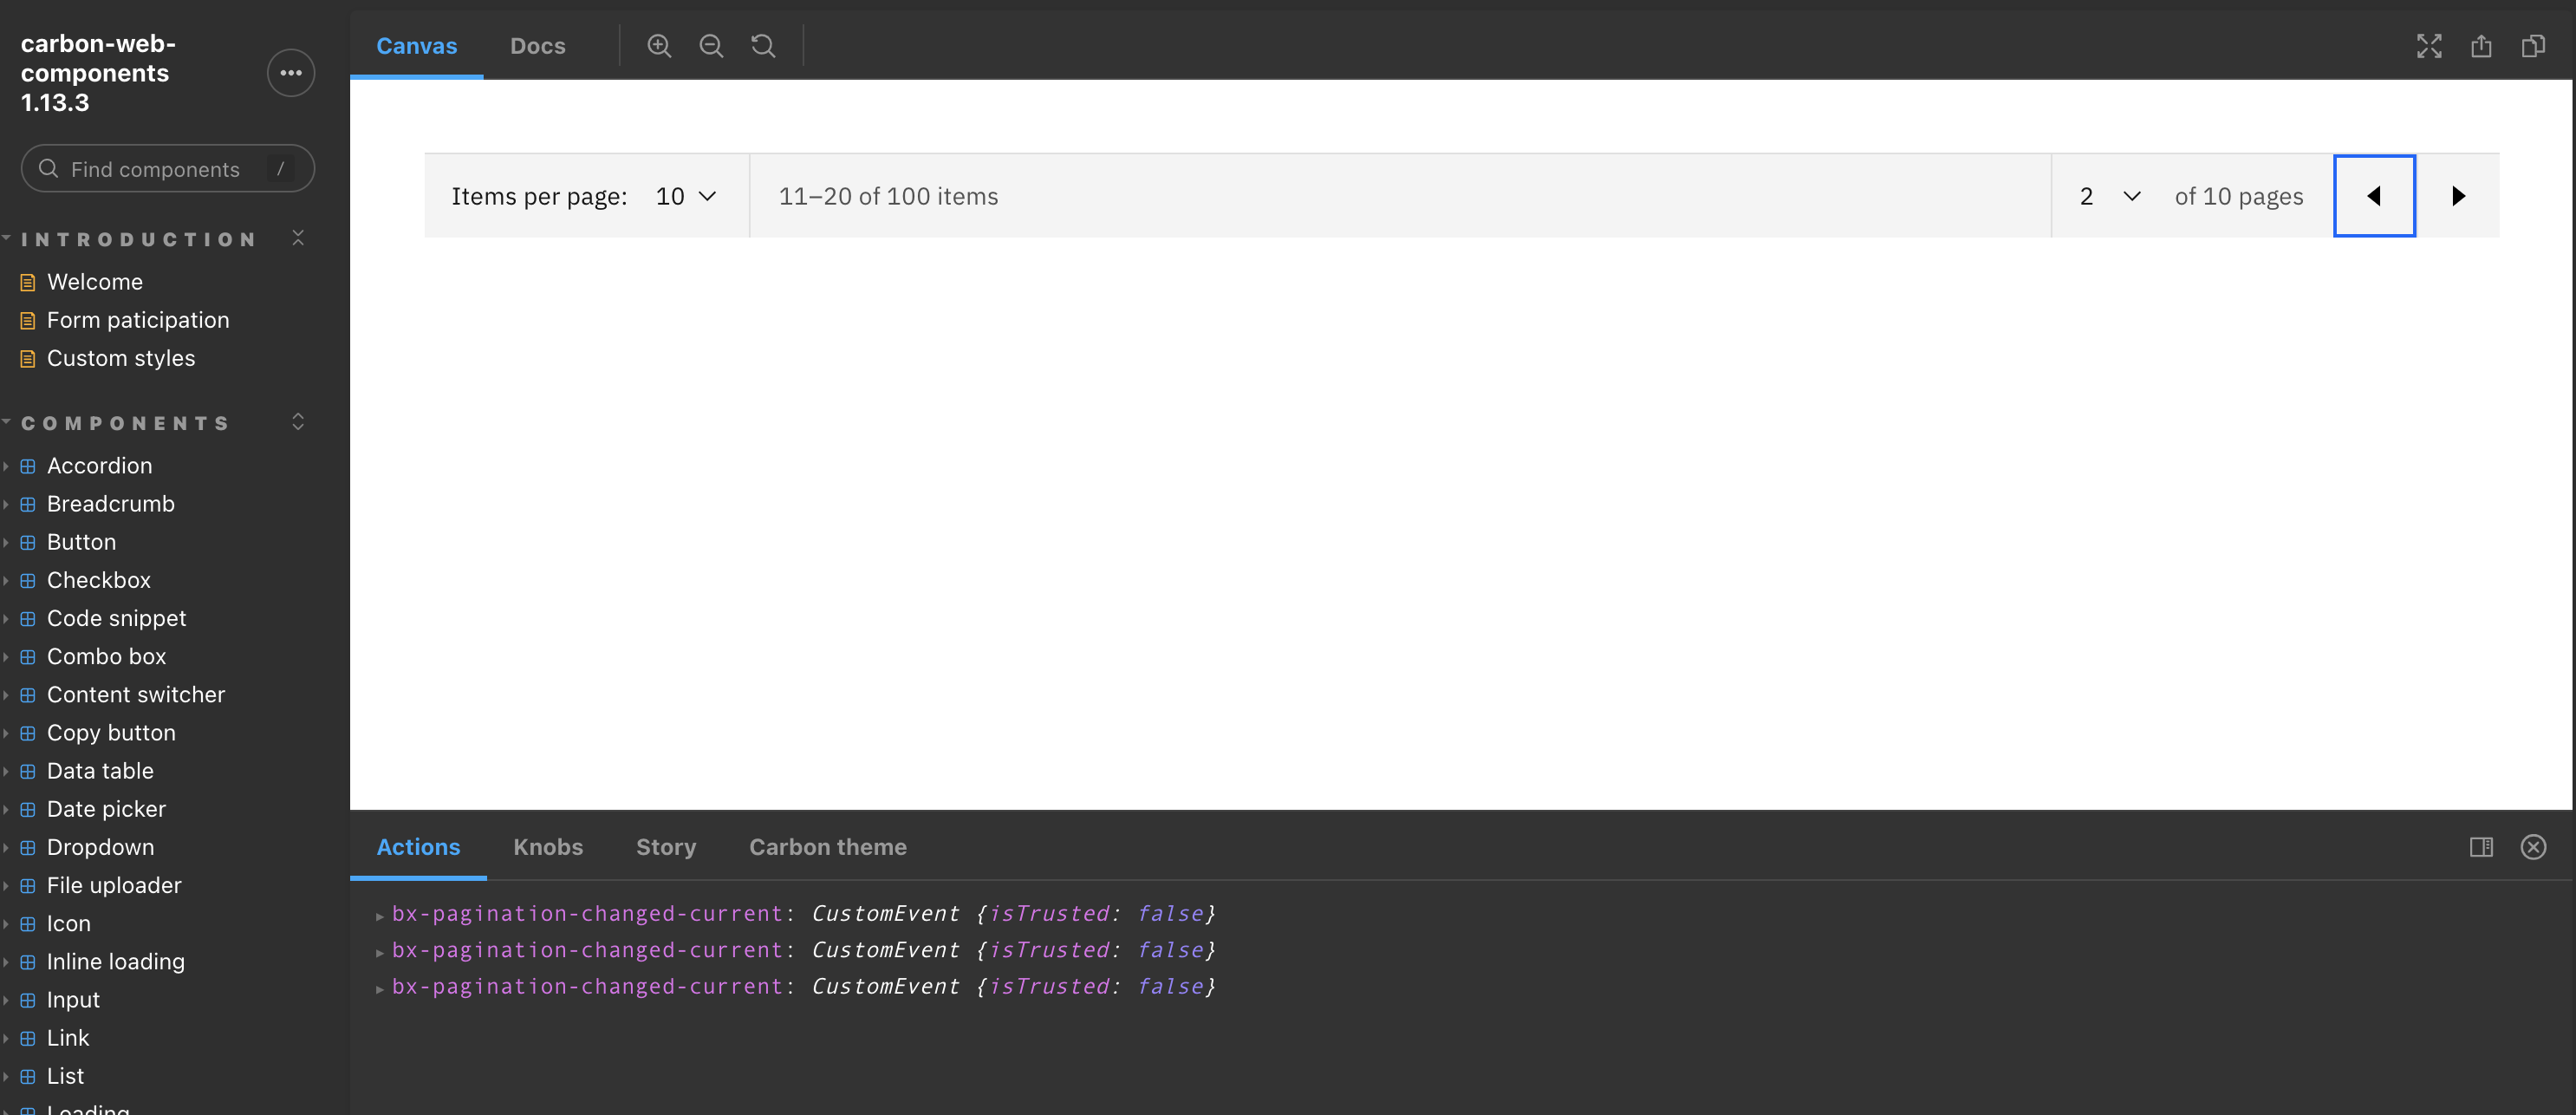Click the highlighted previous page arrow
2576x1115 pixels.
point(2374,196)
